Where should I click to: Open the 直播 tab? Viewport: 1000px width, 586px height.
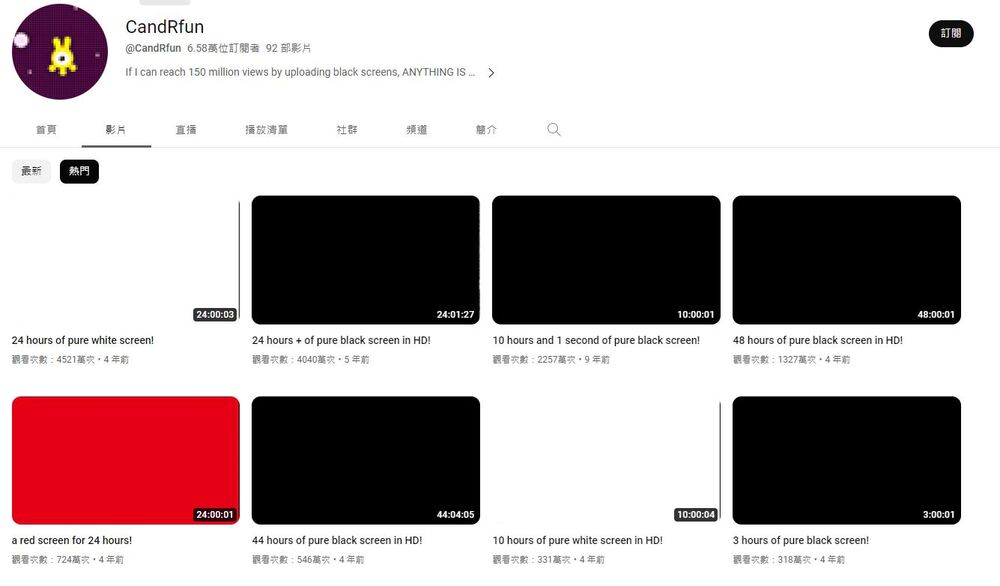(186, 129)
